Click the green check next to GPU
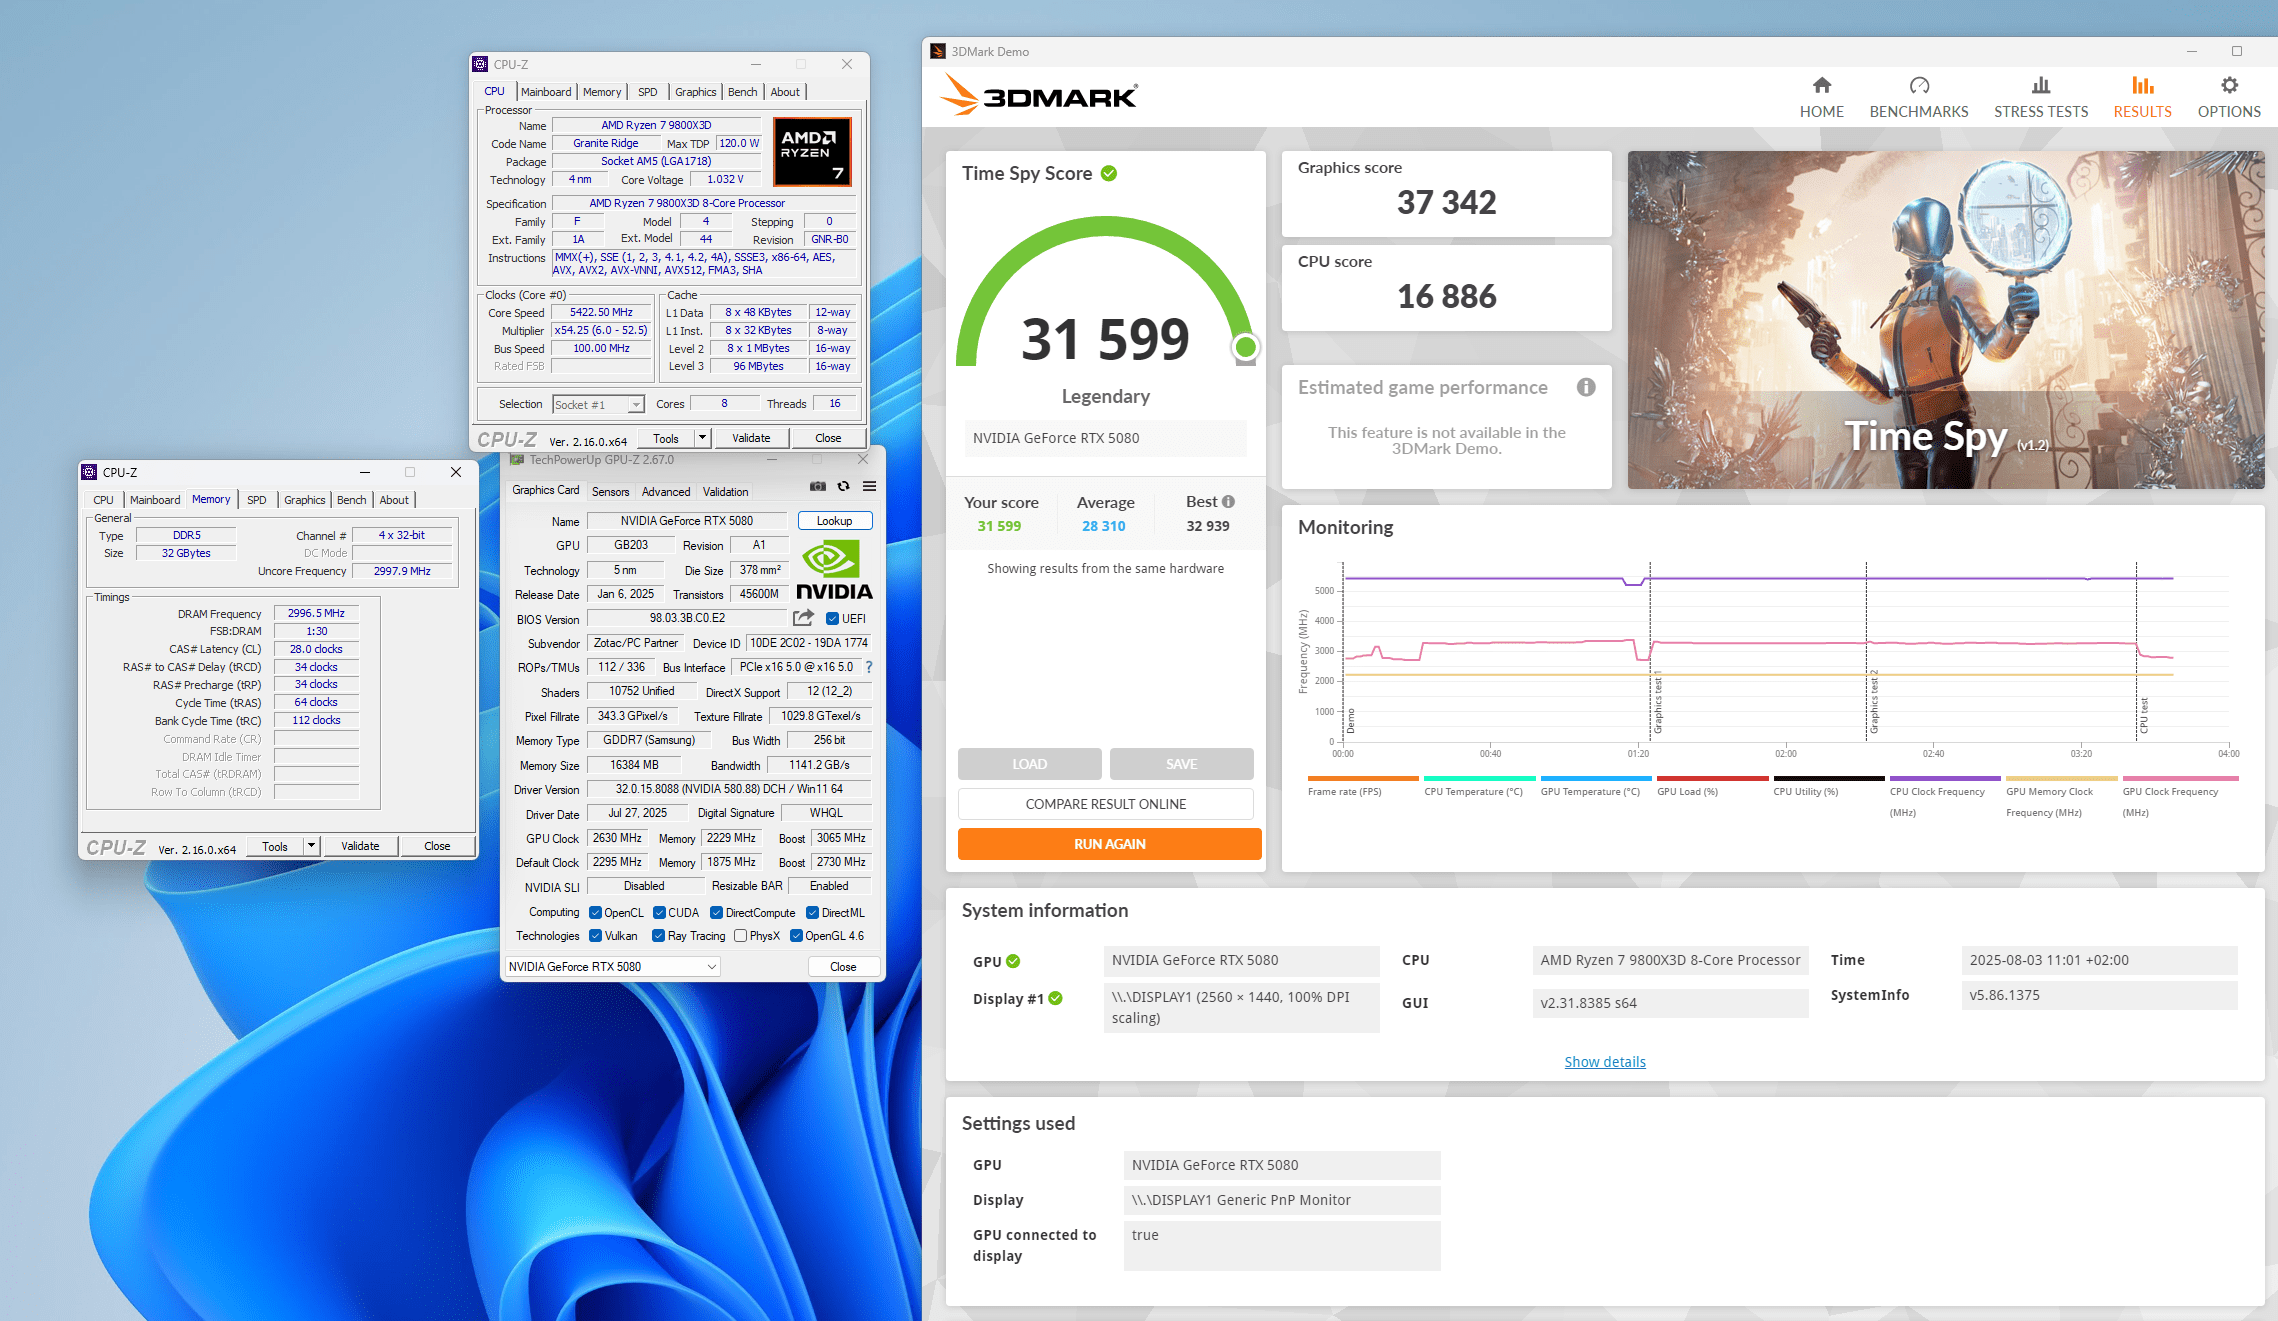The image size is (2278, 1321). coord(1013,961)
